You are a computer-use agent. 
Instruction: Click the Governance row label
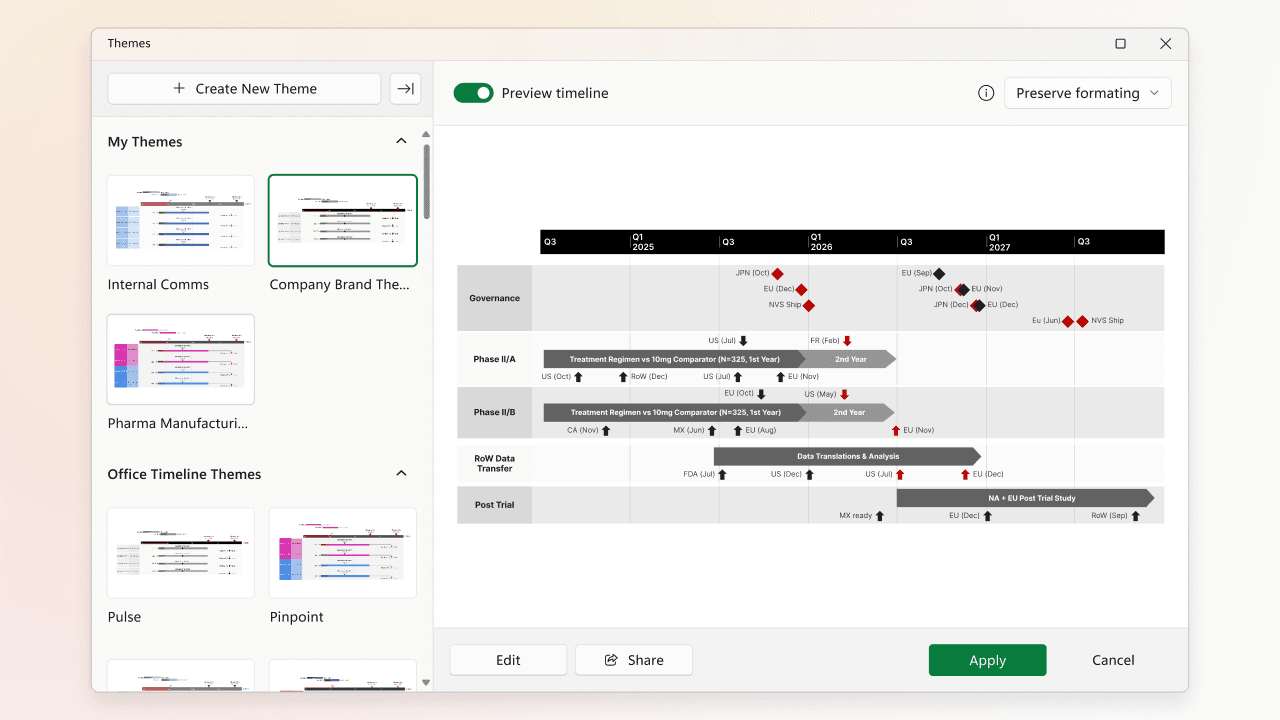tap(494, 298)
